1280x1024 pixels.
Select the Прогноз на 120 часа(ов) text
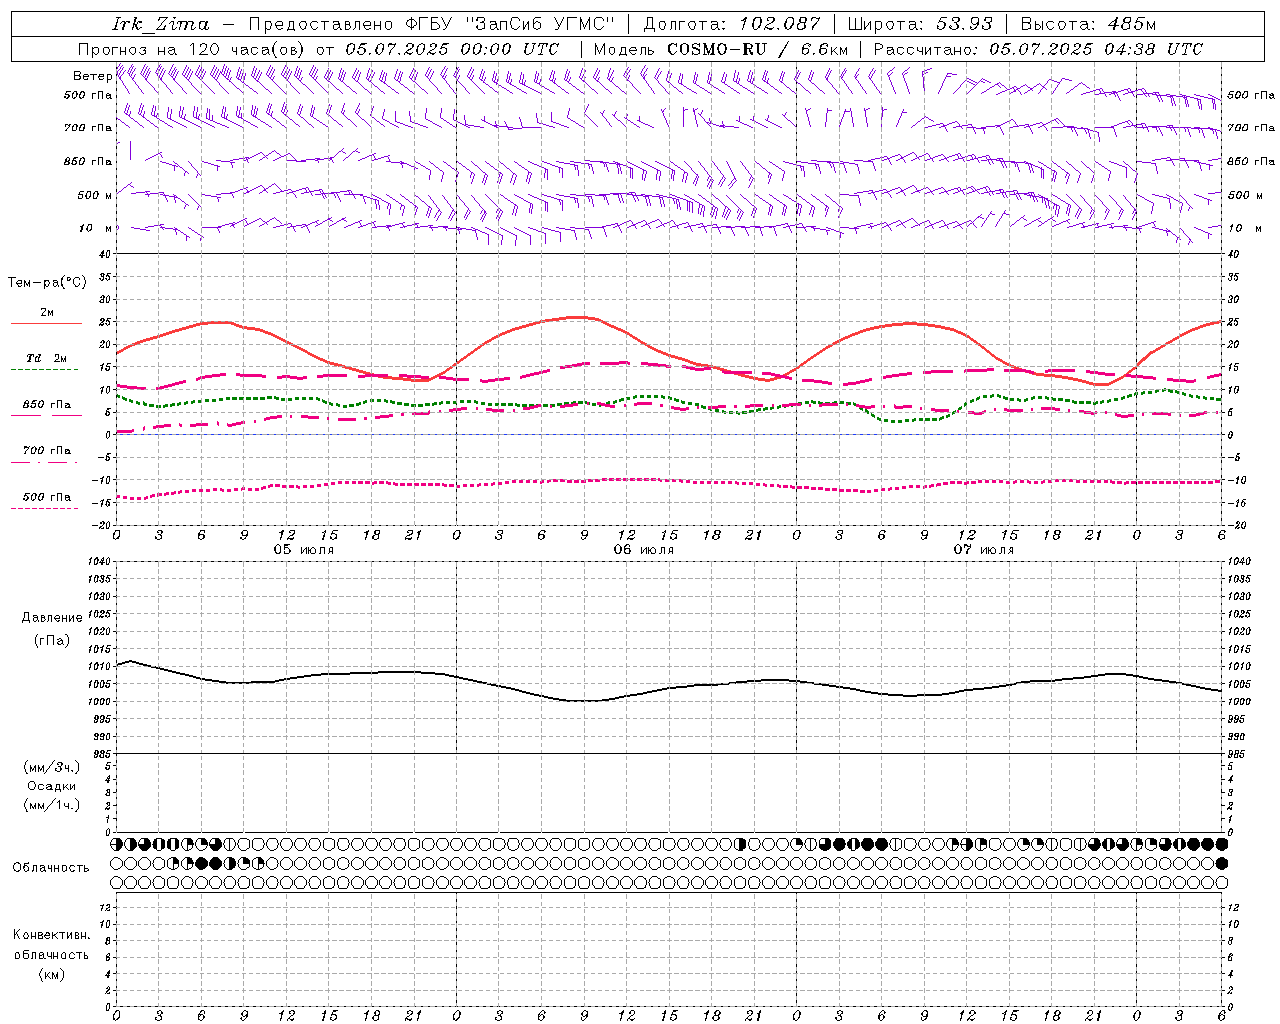(193, 49)
